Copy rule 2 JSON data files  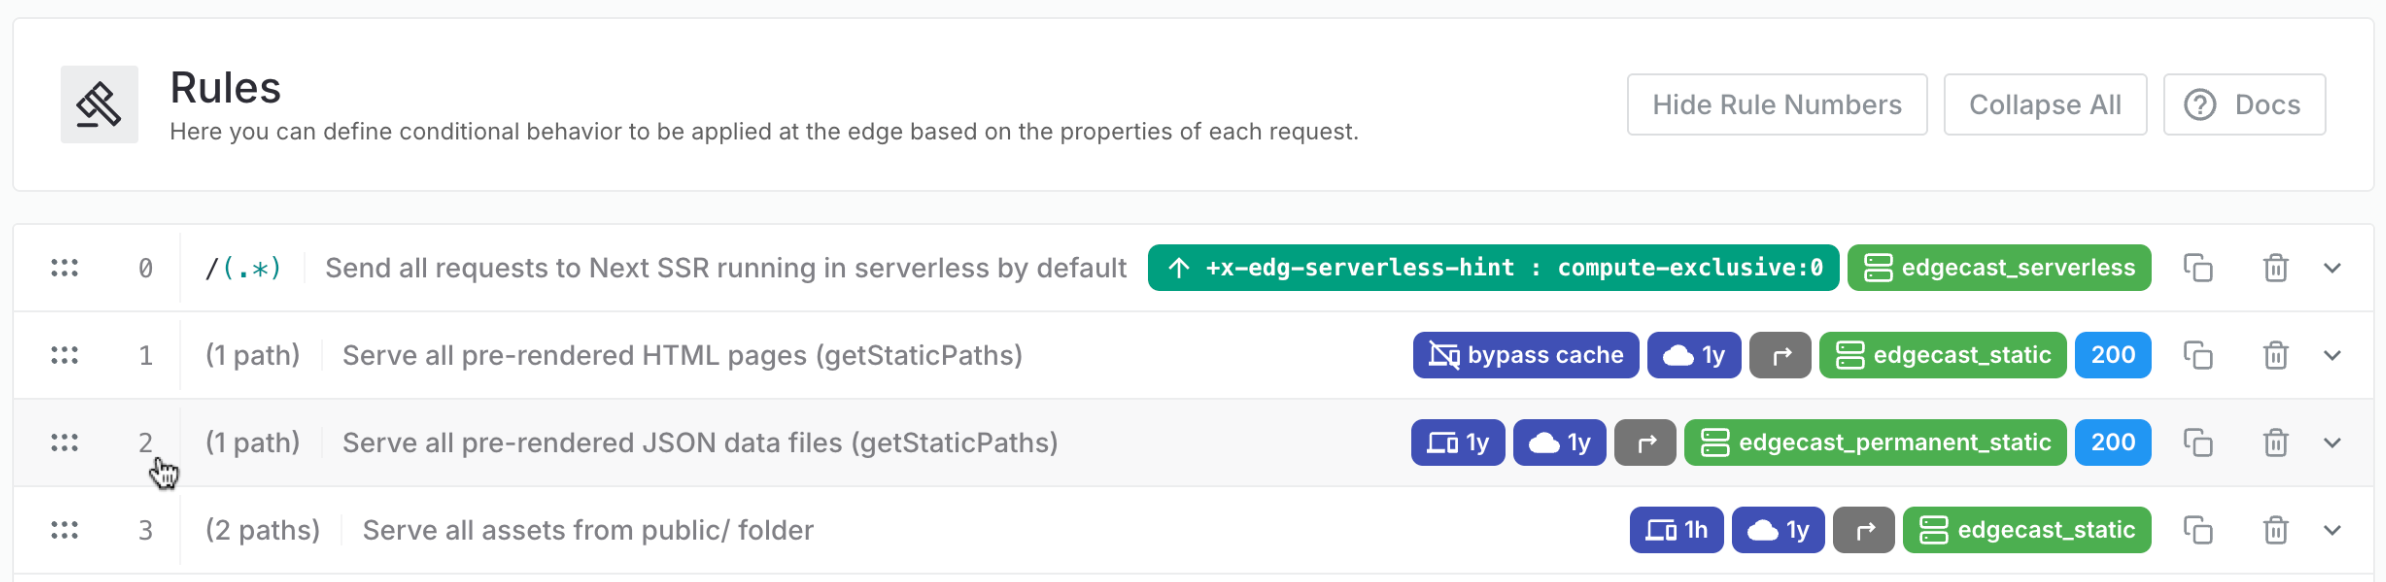click(2197, 442)
